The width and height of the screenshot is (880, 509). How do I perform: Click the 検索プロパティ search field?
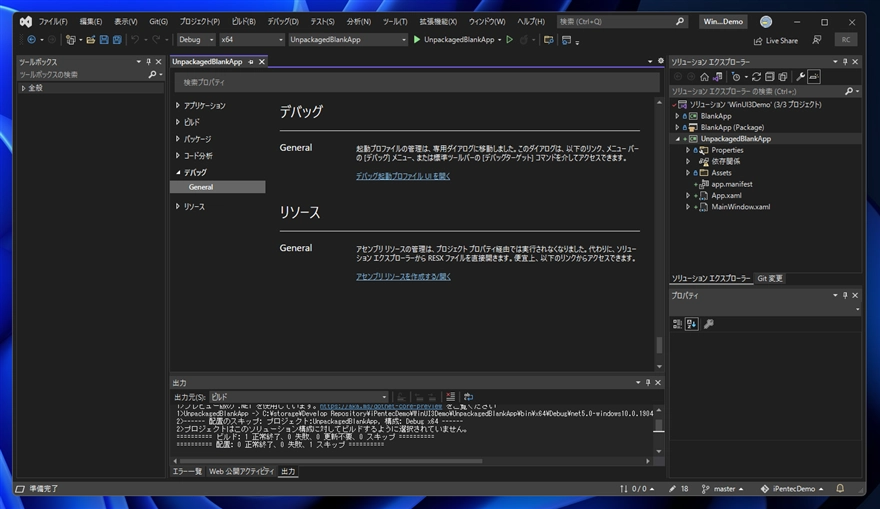[x=416, y=82]
